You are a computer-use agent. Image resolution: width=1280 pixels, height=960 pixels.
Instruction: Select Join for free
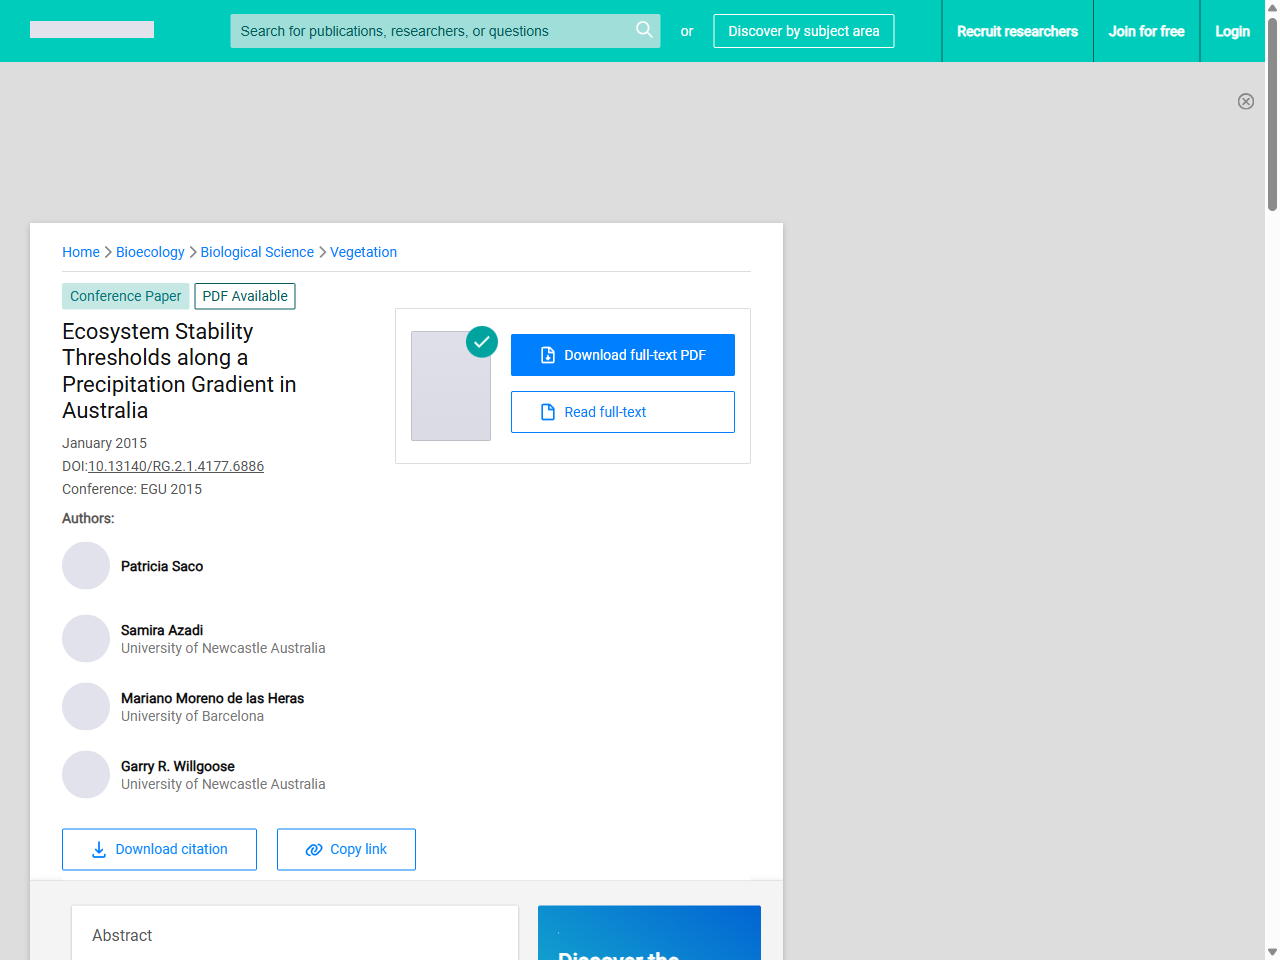(x=1146, y=31)
